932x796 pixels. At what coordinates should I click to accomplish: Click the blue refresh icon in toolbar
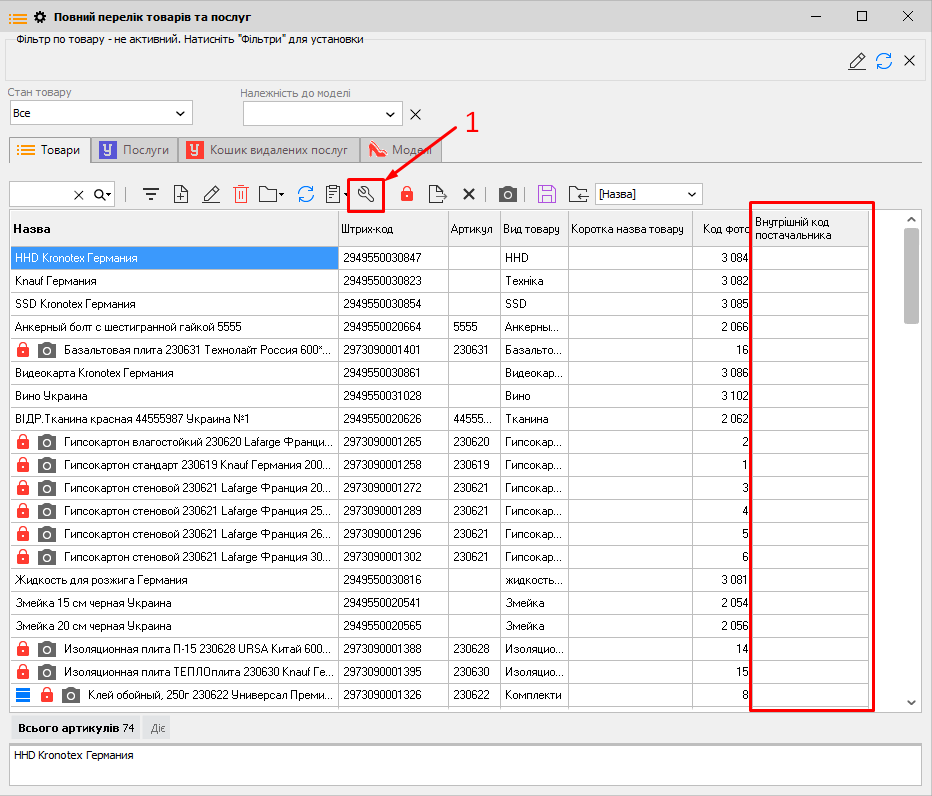(306, 194)
